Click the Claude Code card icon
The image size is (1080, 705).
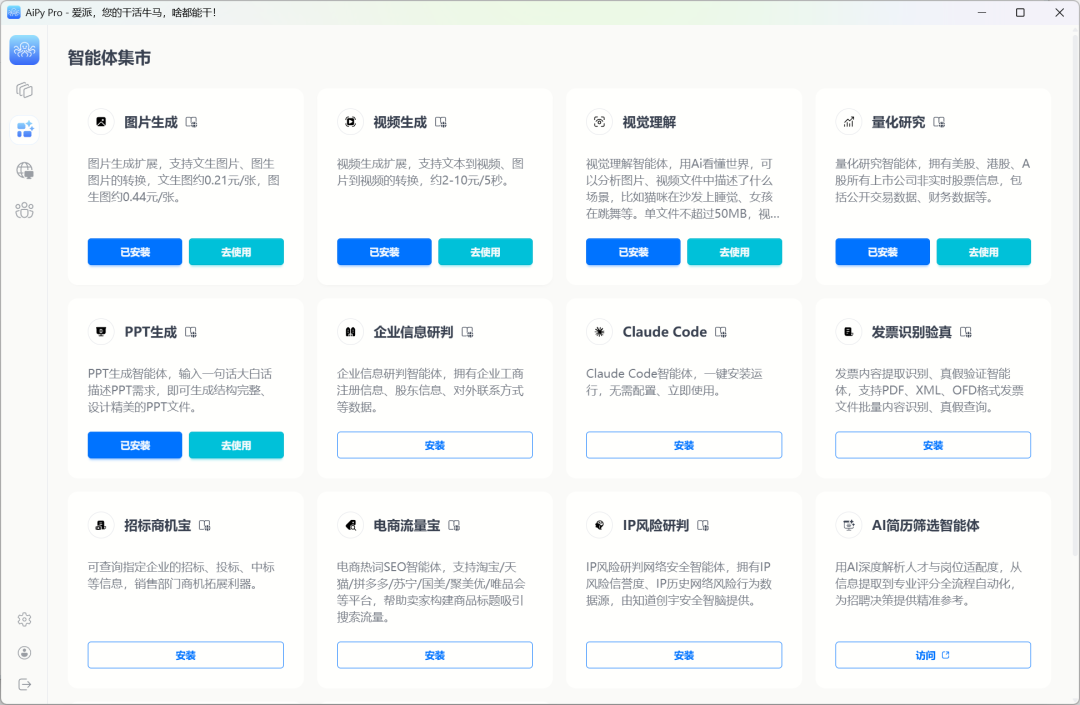pos(599,332)
